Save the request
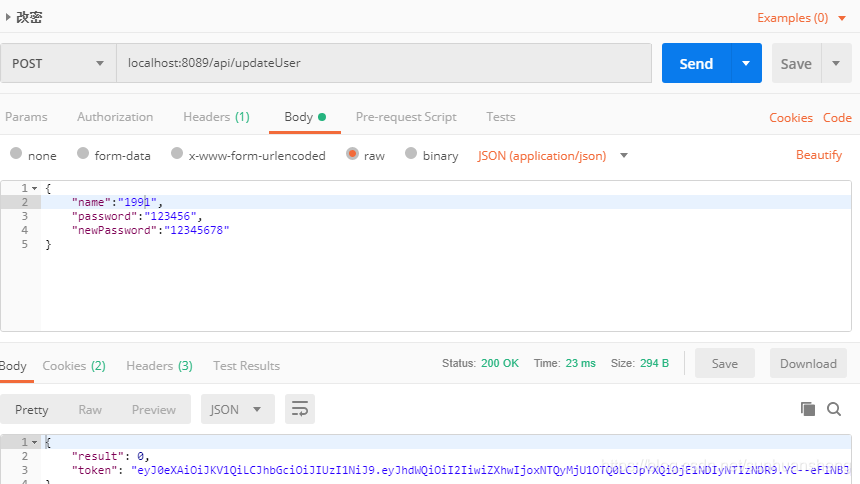This screenshot has width=860, height=484. coord(796,64)
